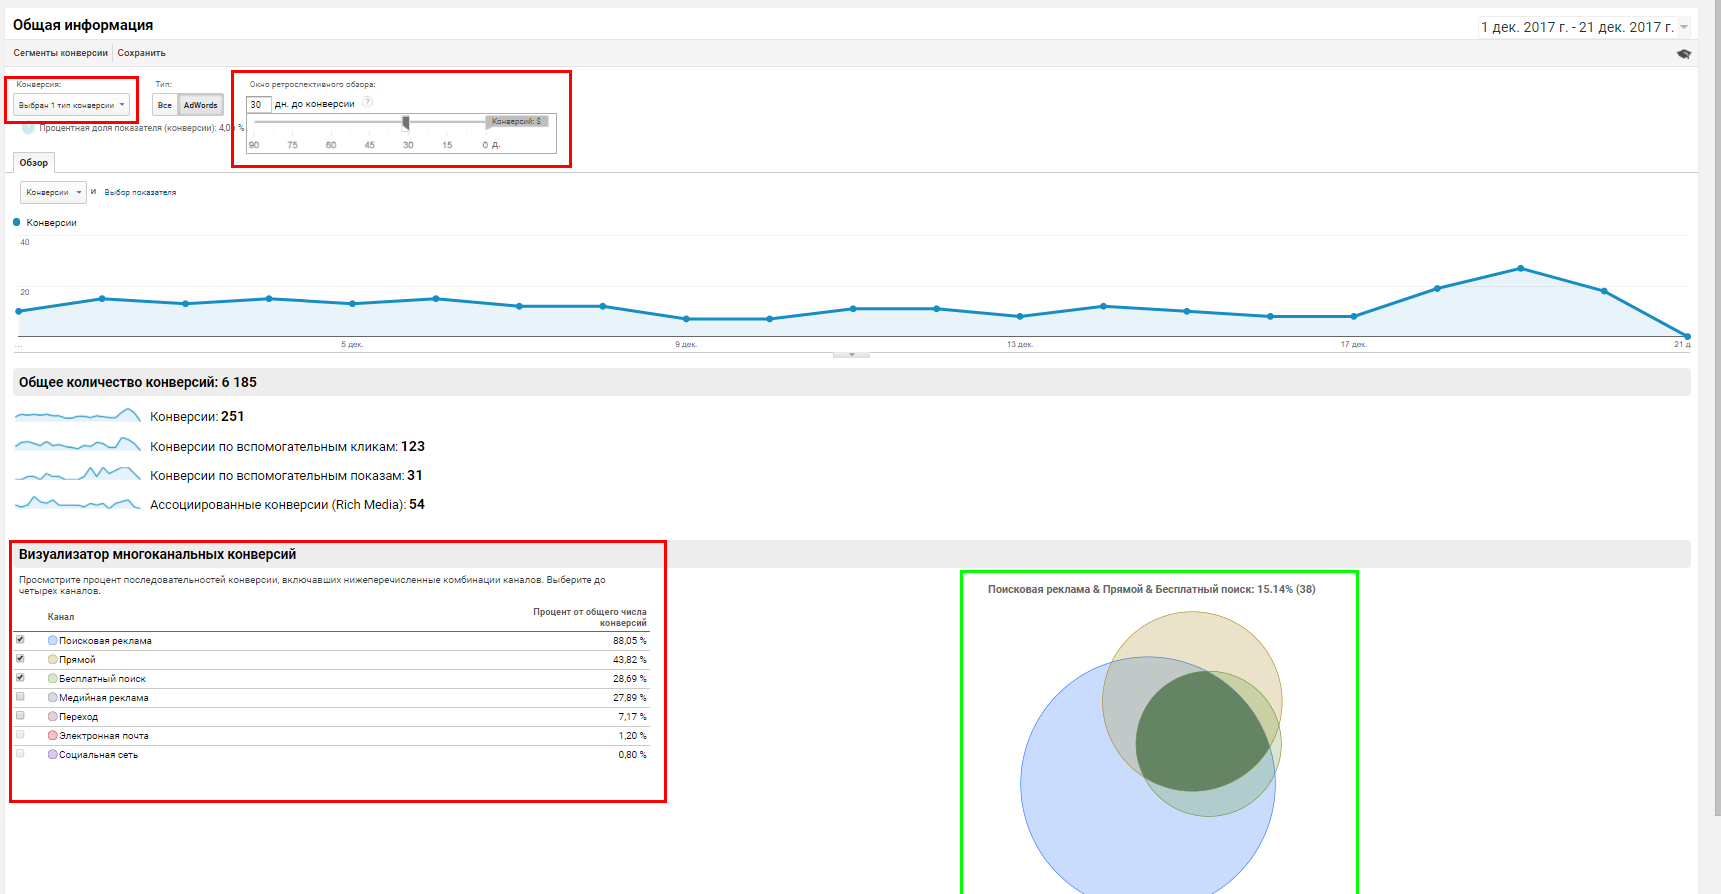The width and height of the screenshot is (1721, 894).
Task: Click the sparkline beside Конверсии: 251
Action: pyautogui.click(x=77, y=415)
